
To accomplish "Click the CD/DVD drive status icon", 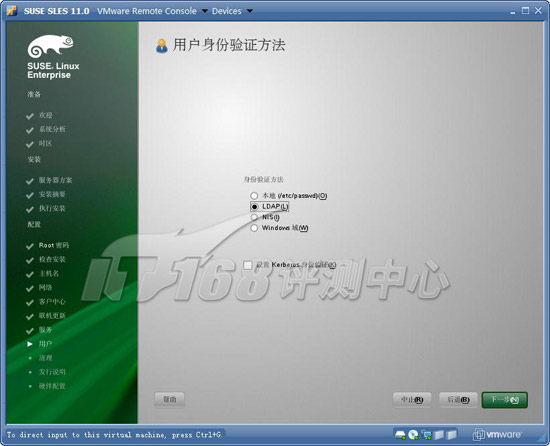I will (x=414, y=435).
